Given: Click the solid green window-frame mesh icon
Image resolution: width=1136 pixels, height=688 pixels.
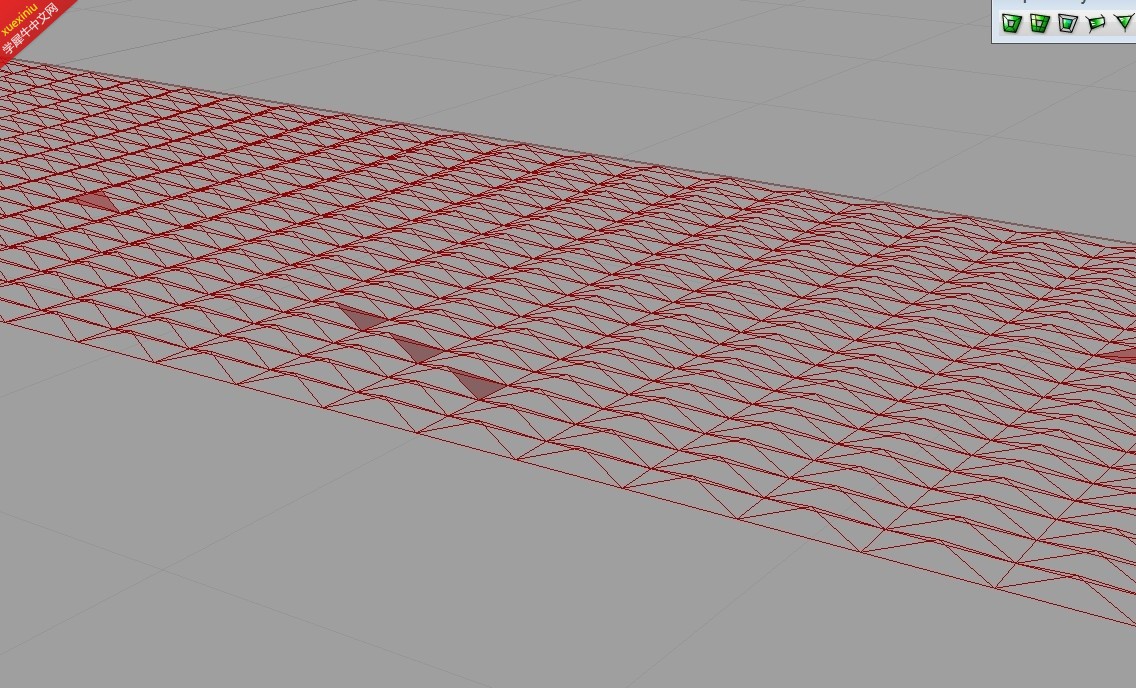Looking at the screenshot, I should click(1011, 23).
